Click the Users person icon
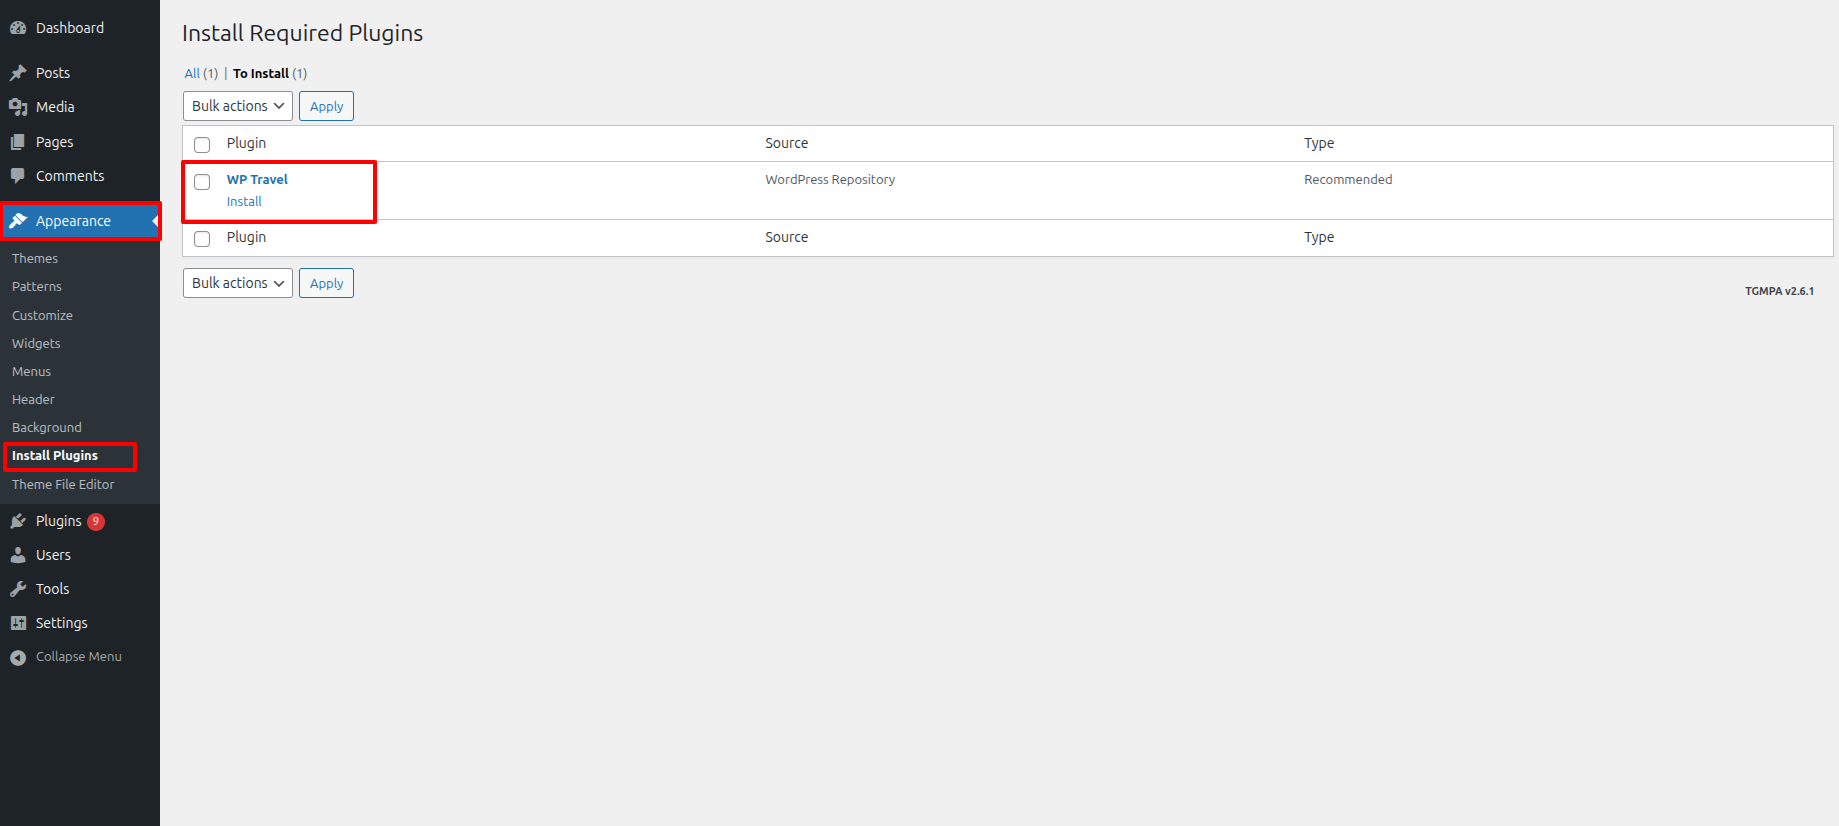 point(18,555)
